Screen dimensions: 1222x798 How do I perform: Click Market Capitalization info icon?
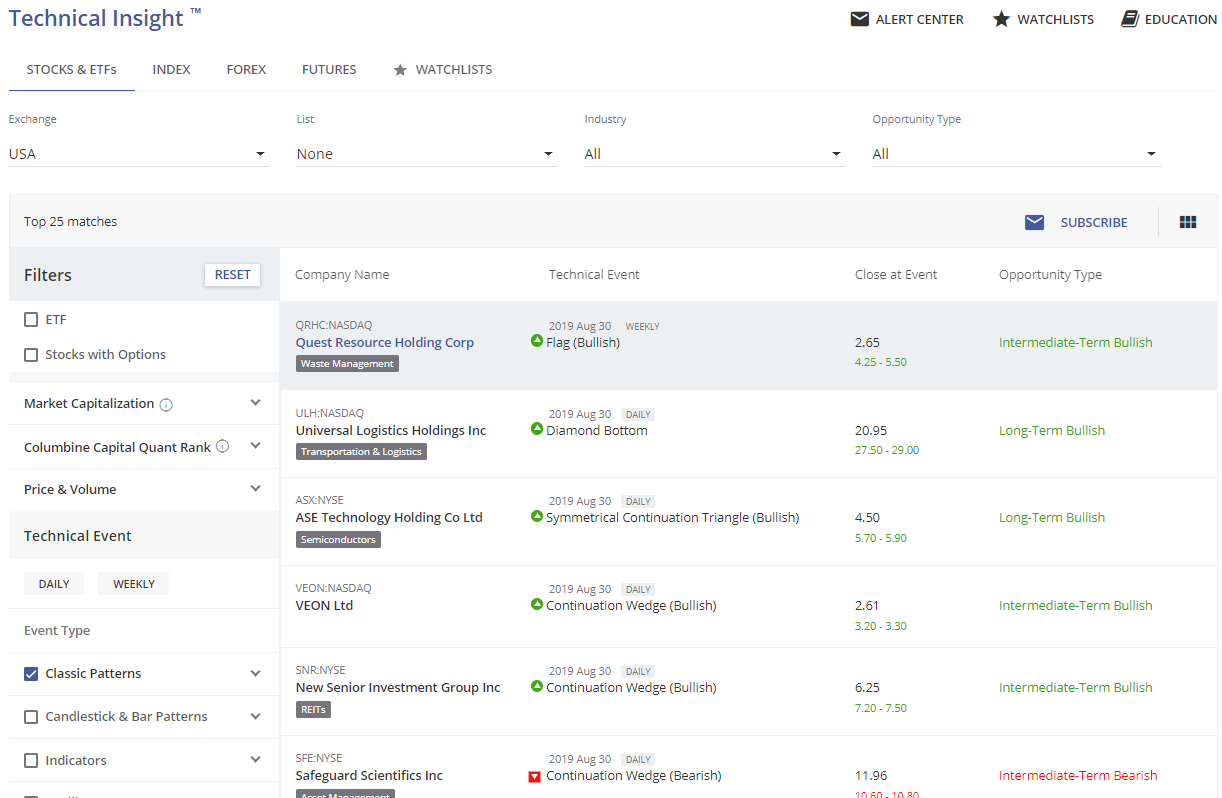(x=166, y=404)
